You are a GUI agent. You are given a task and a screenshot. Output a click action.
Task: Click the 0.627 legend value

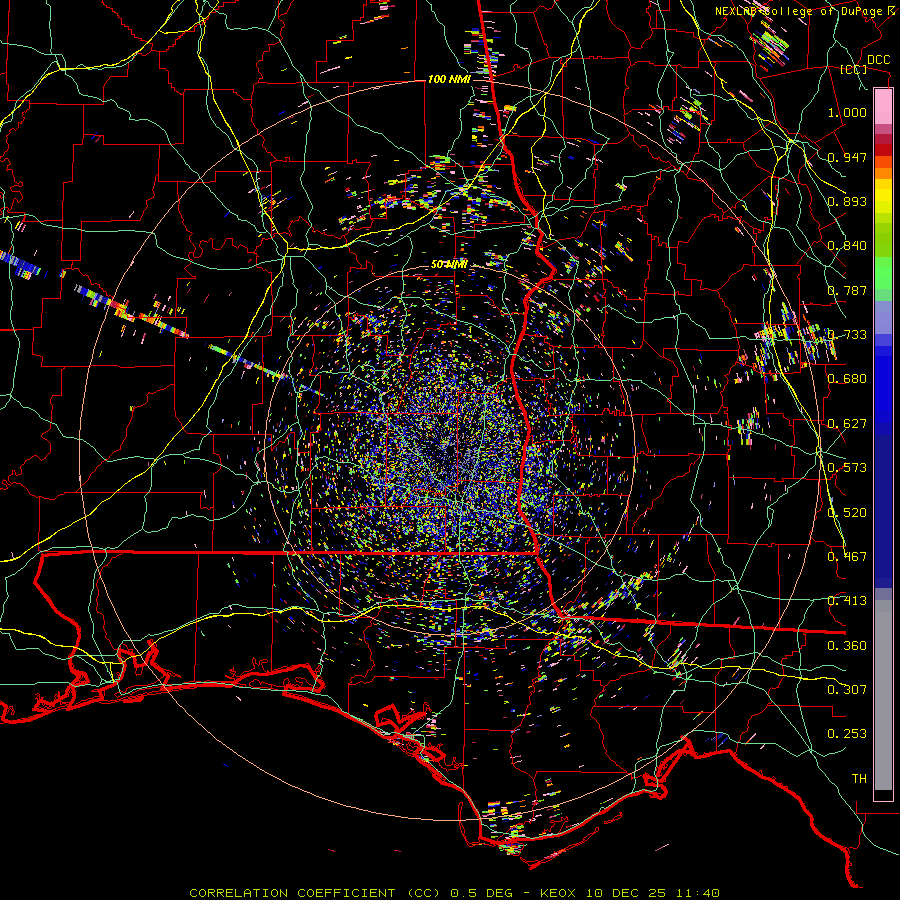point(847,424)
